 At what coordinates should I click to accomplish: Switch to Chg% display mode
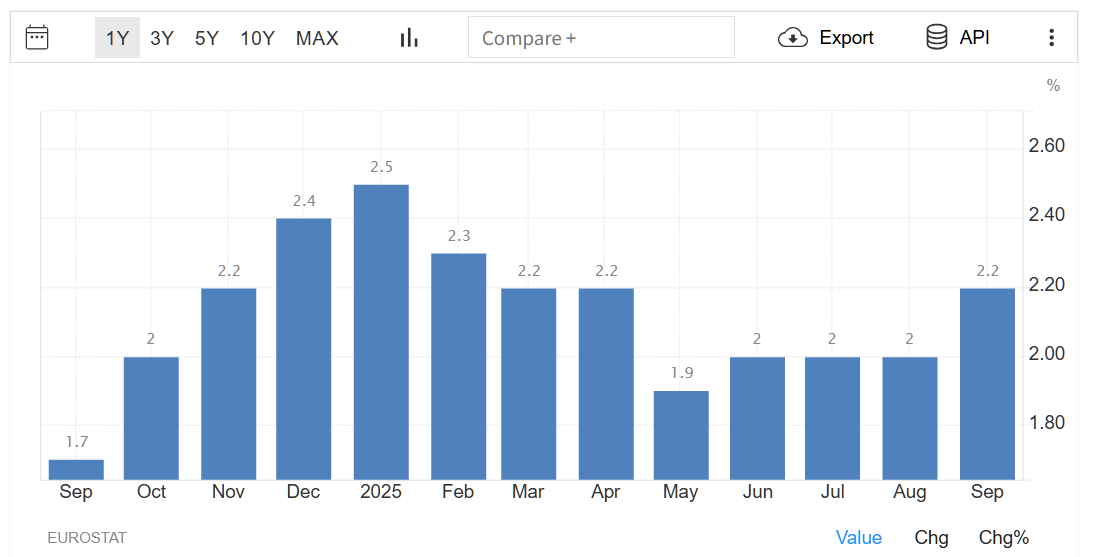(x=1003, y=538)
